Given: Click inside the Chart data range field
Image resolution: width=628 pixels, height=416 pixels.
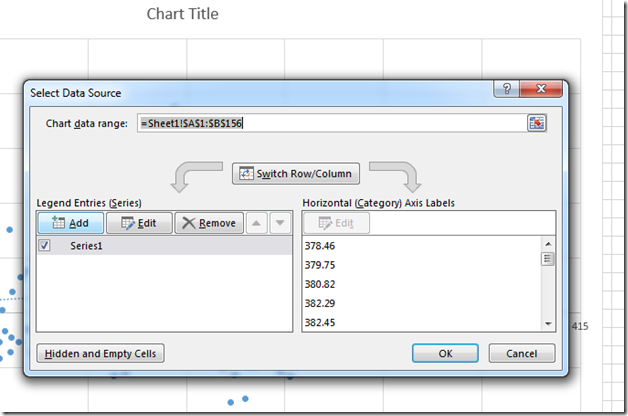Looking at the screenshot, I should (330, 123).
